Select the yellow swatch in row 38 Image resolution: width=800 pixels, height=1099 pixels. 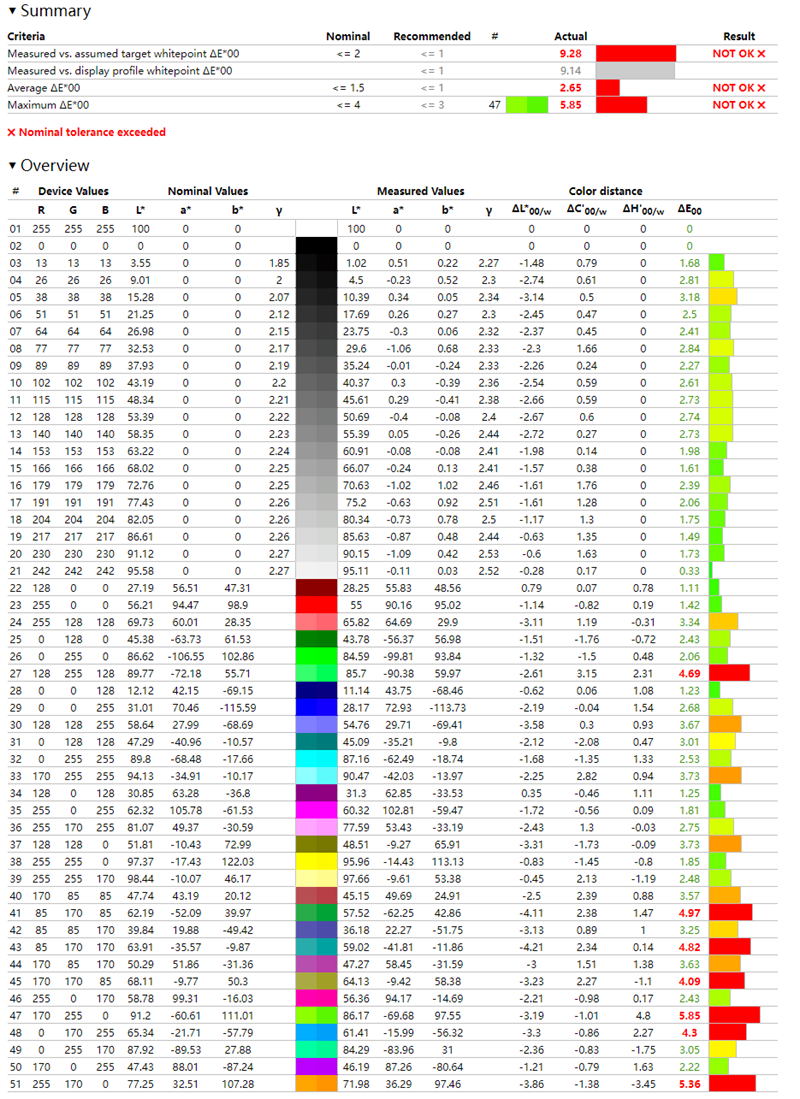tap(318, 861)
